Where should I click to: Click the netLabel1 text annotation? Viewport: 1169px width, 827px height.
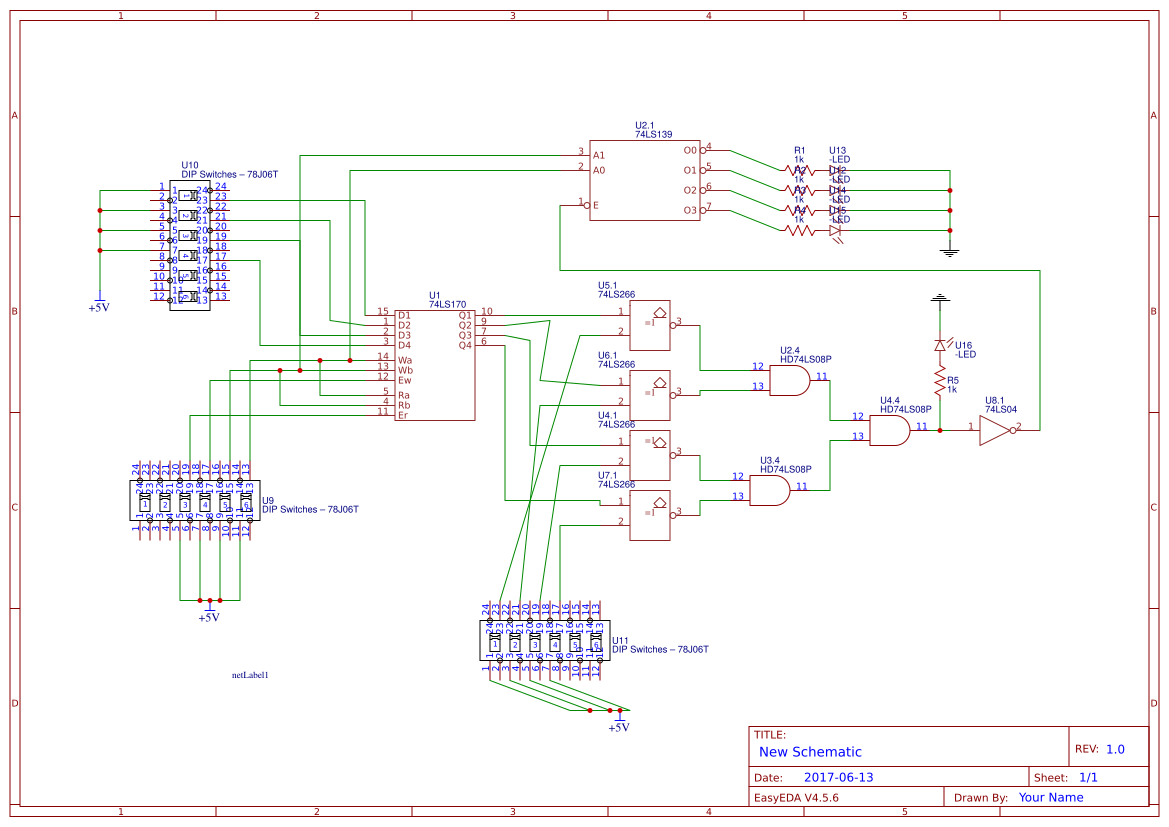[x=251, y=673]
